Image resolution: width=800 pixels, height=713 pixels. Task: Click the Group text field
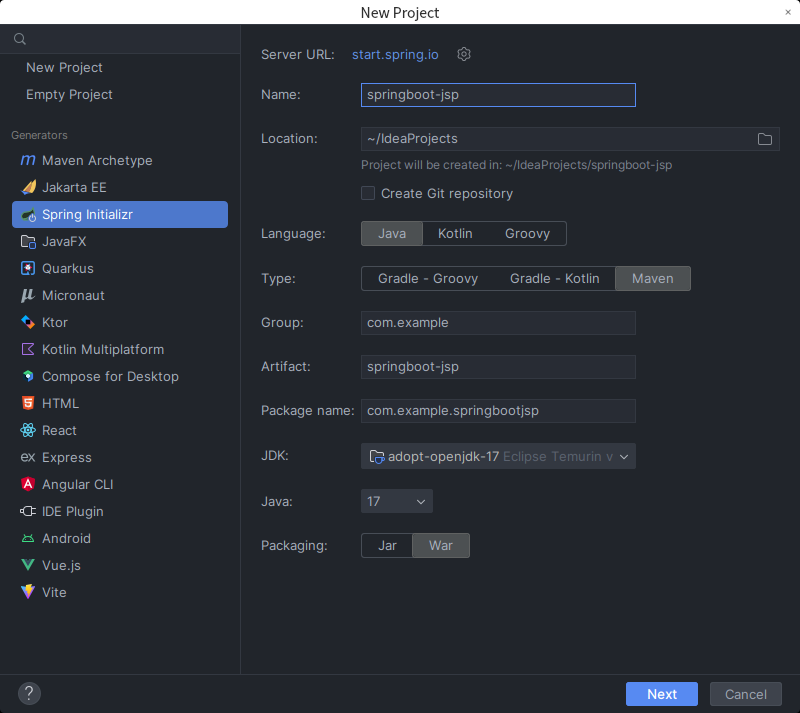[498, 323]
